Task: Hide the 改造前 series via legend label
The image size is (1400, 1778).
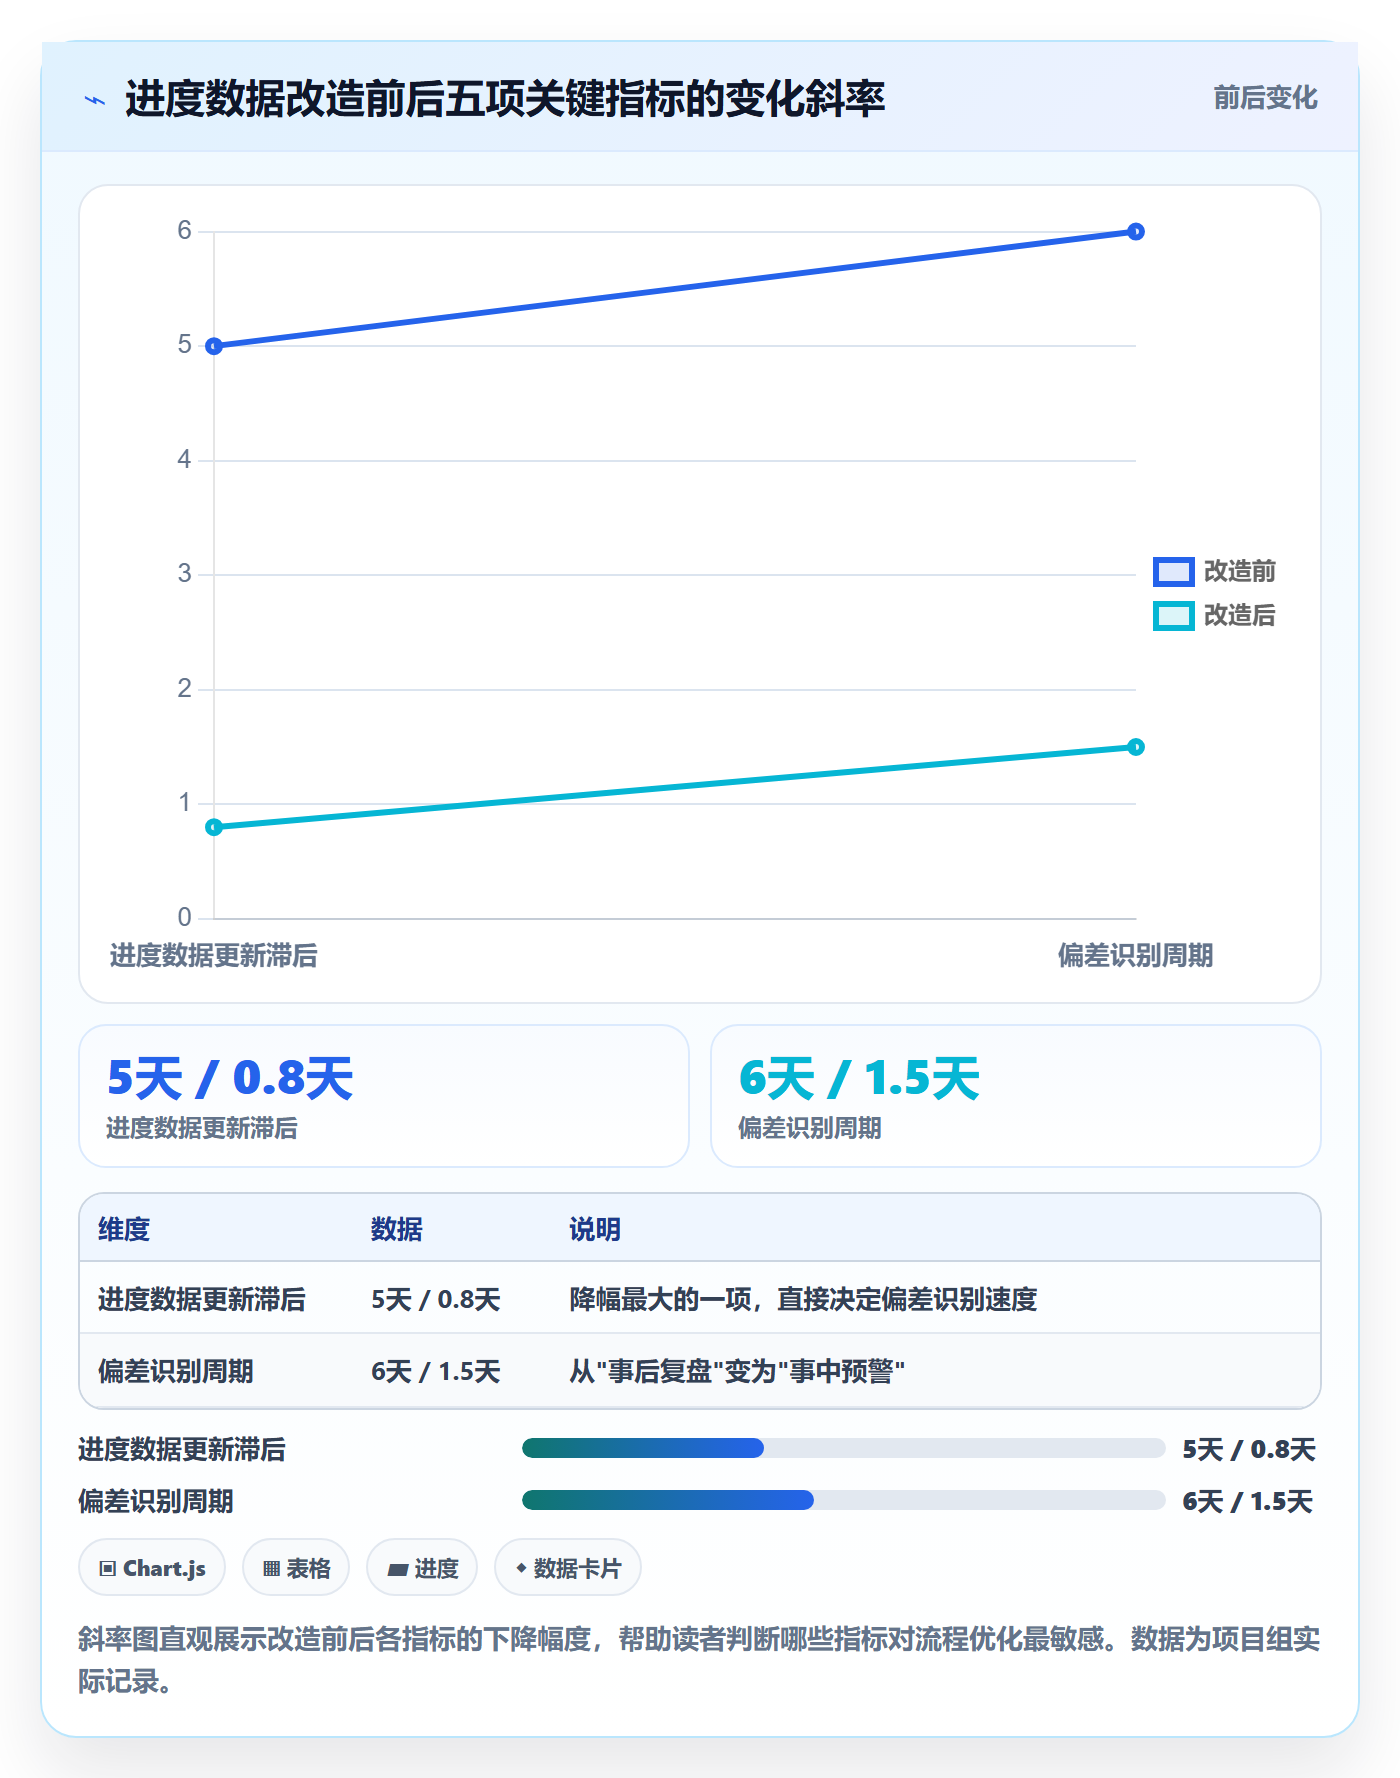Action: [x=1239, y=572]
